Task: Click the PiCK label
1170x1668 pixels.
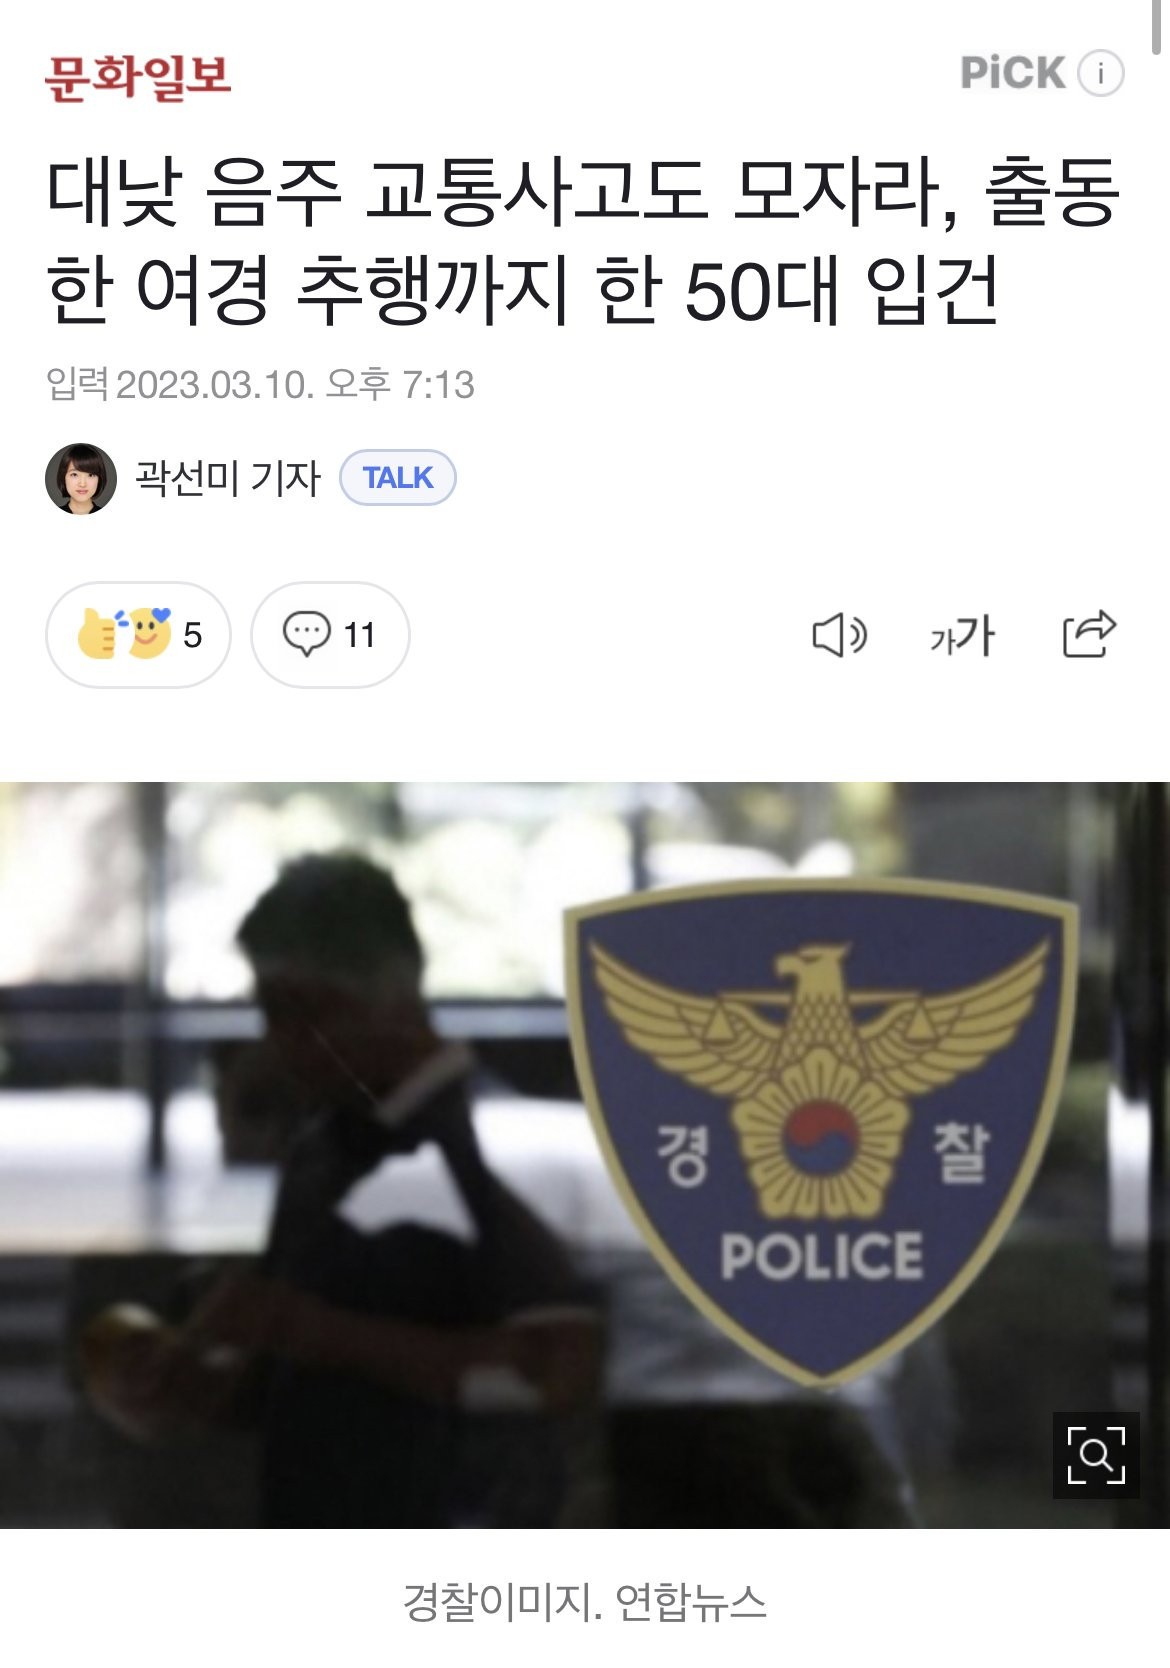Action: coord(1012,73)
